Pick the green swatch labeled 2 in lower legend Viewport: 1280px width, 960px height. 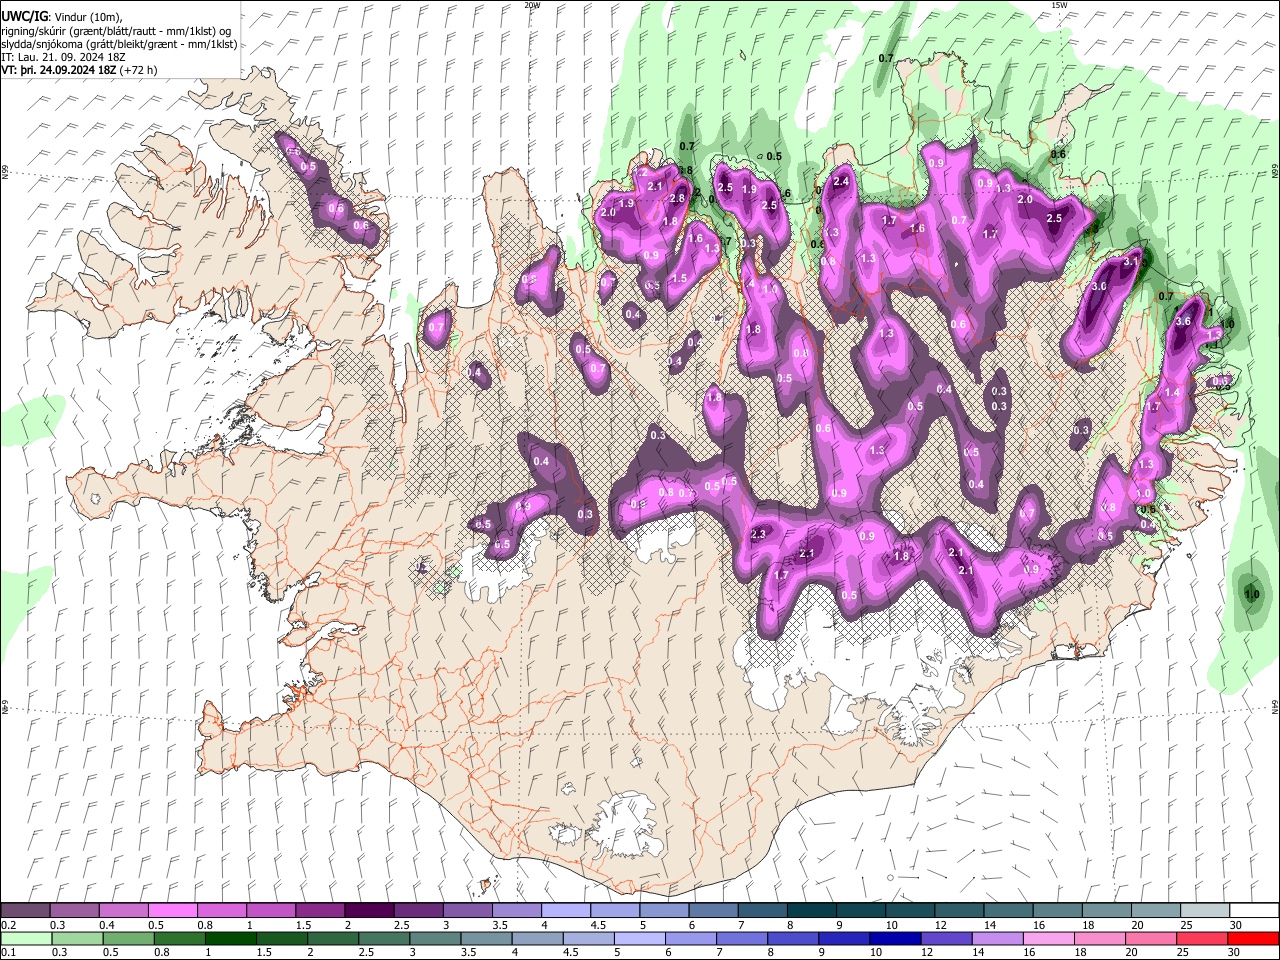click(x=333, y=939)
